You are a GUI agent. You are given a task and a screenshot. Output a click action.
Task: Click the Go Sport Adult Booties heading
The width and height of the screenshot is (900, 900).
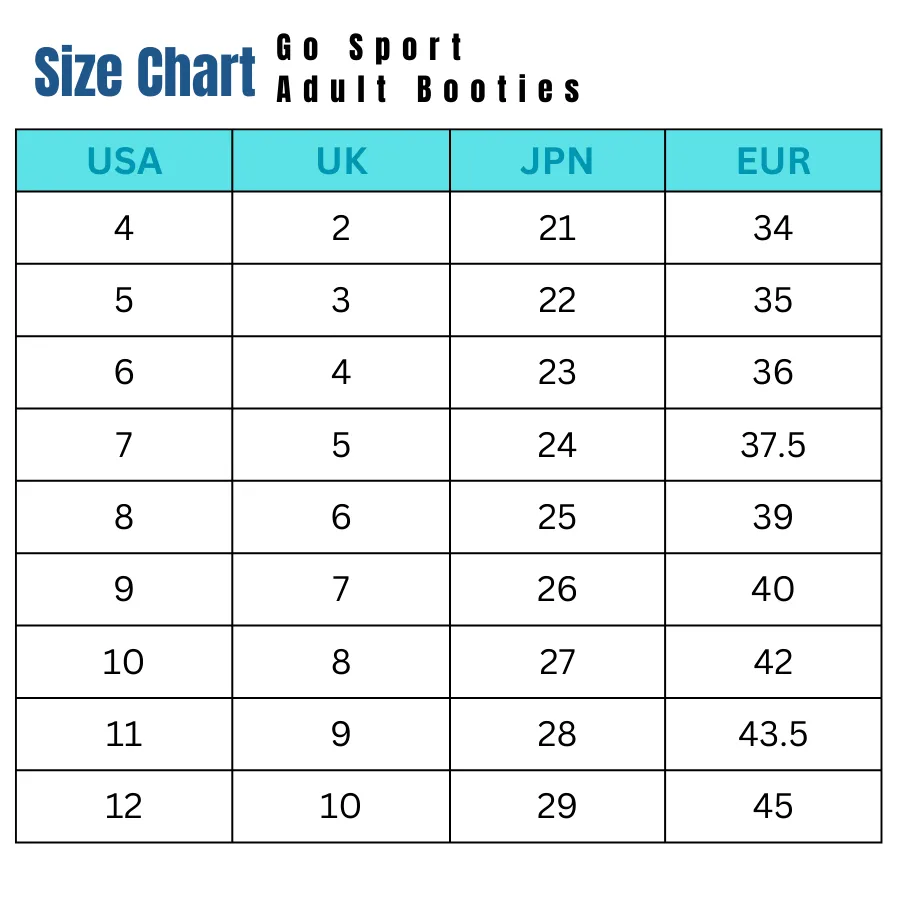click(428, 69)
